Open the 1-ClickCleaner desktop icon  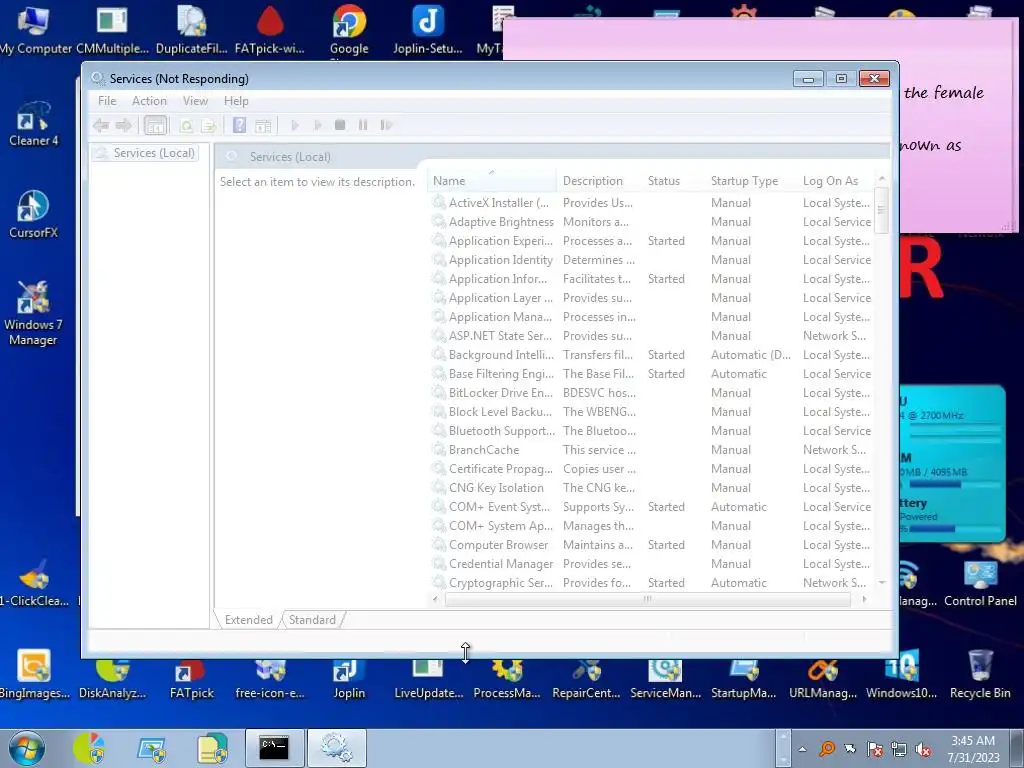(x=34, y=583)
